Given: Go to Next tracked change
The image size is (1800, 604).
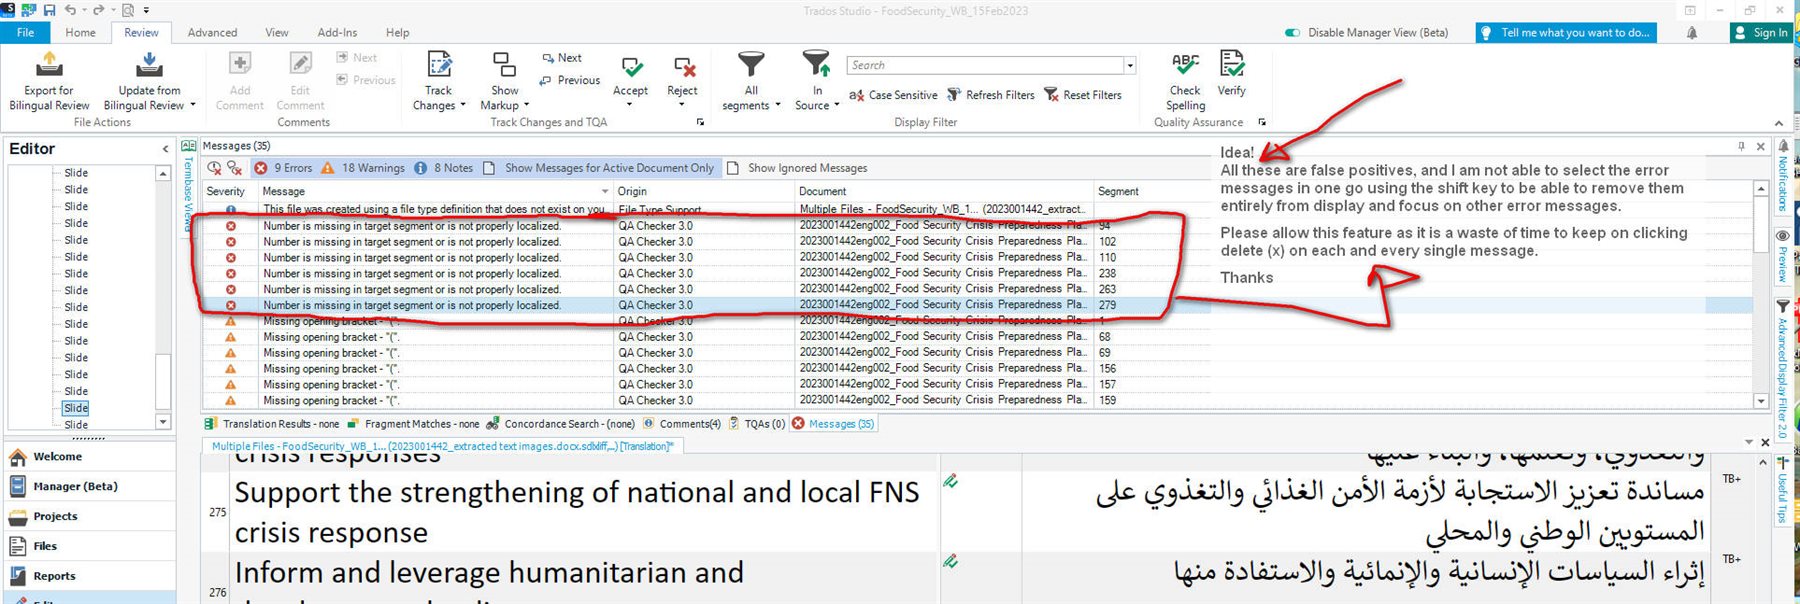Looking at the screenshot, I should pos(562,58).
